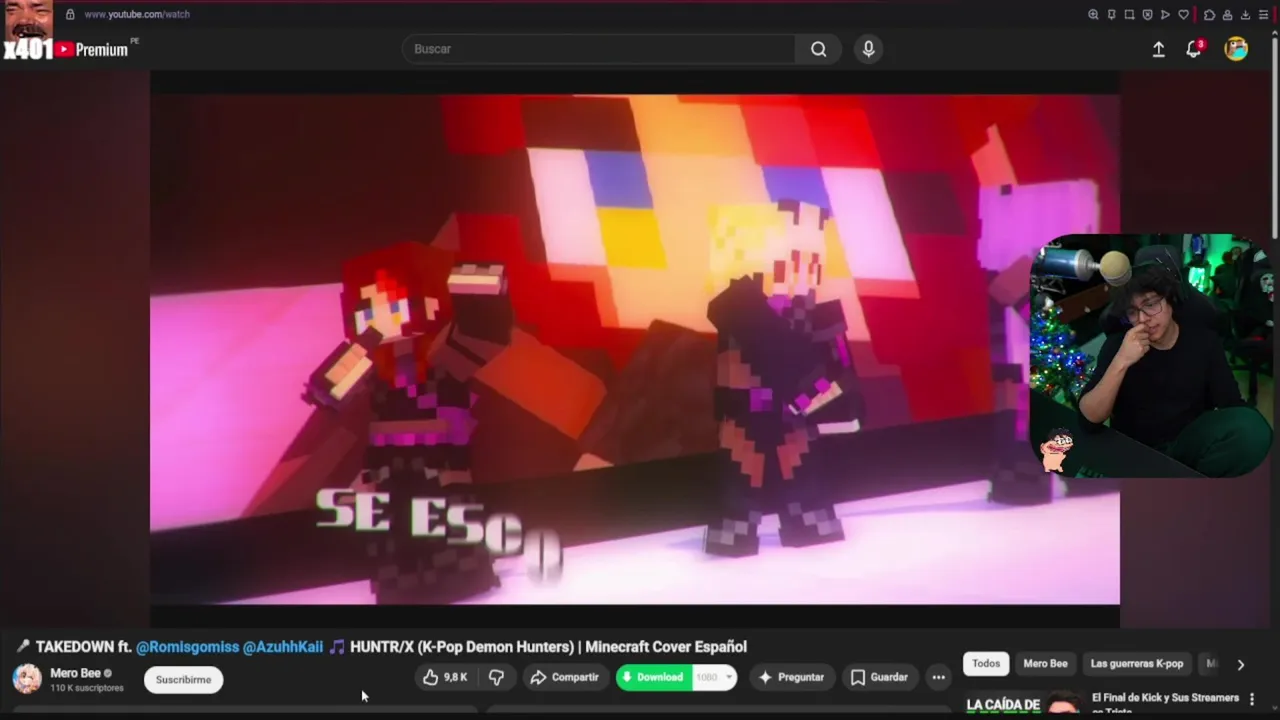
Task: Add page to bookmarks with heart icon
Action: coord(1184,14)
